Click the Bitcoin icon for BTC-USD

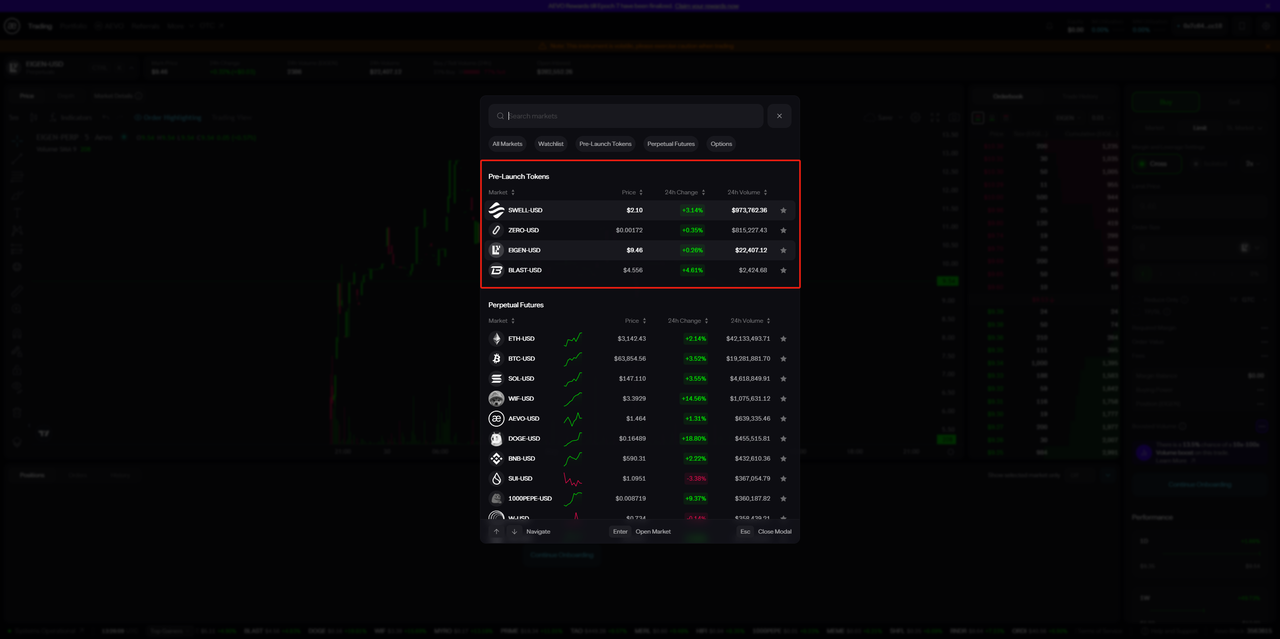496,359
